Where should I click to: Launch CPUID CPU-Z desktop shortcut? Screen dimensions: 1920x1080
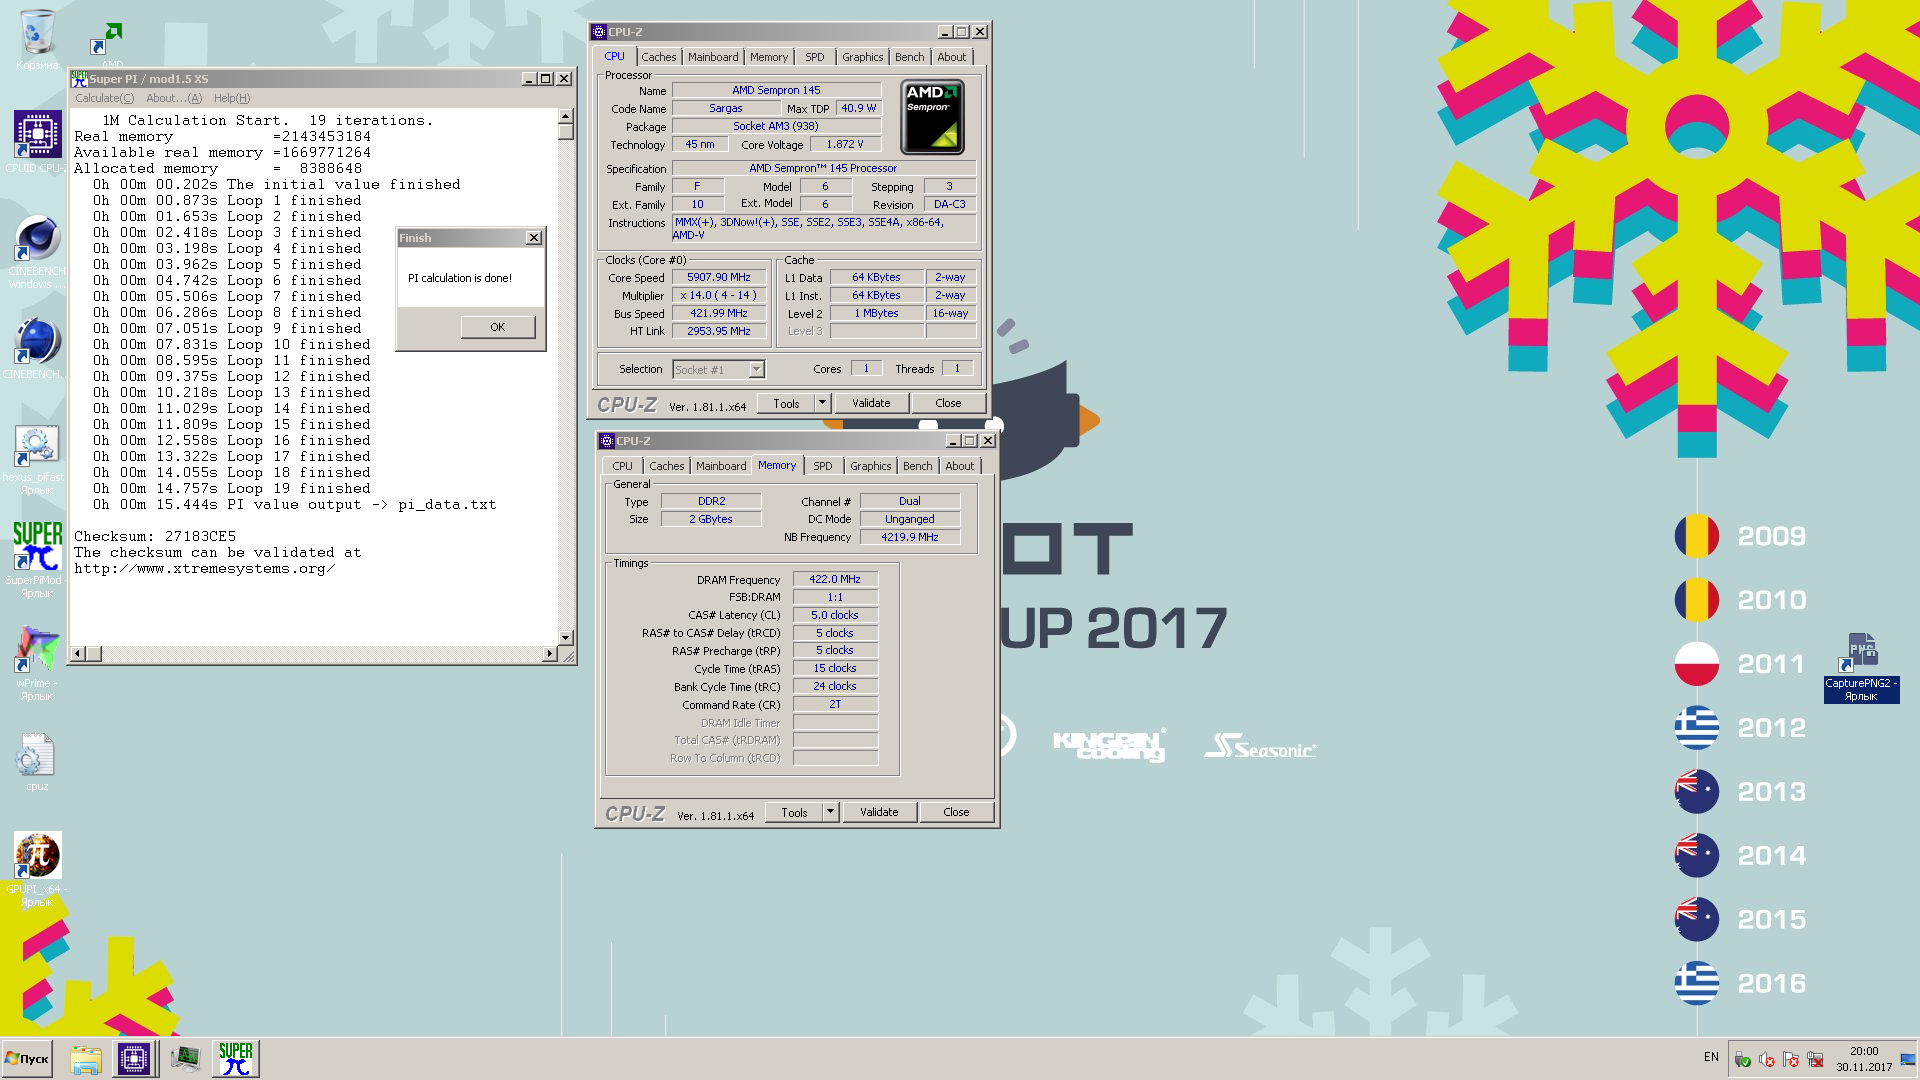[37, 141]
